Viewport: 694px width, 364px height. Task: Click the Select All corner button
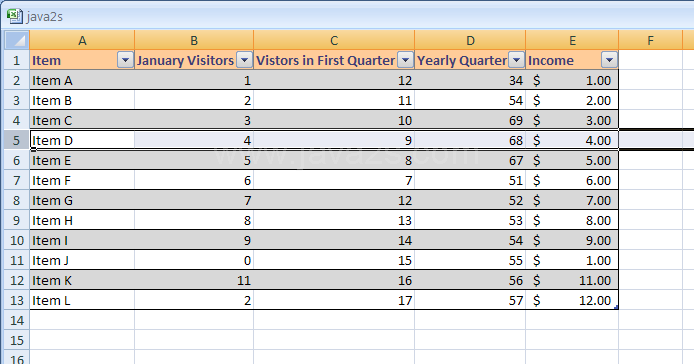(x=17, y=40)
